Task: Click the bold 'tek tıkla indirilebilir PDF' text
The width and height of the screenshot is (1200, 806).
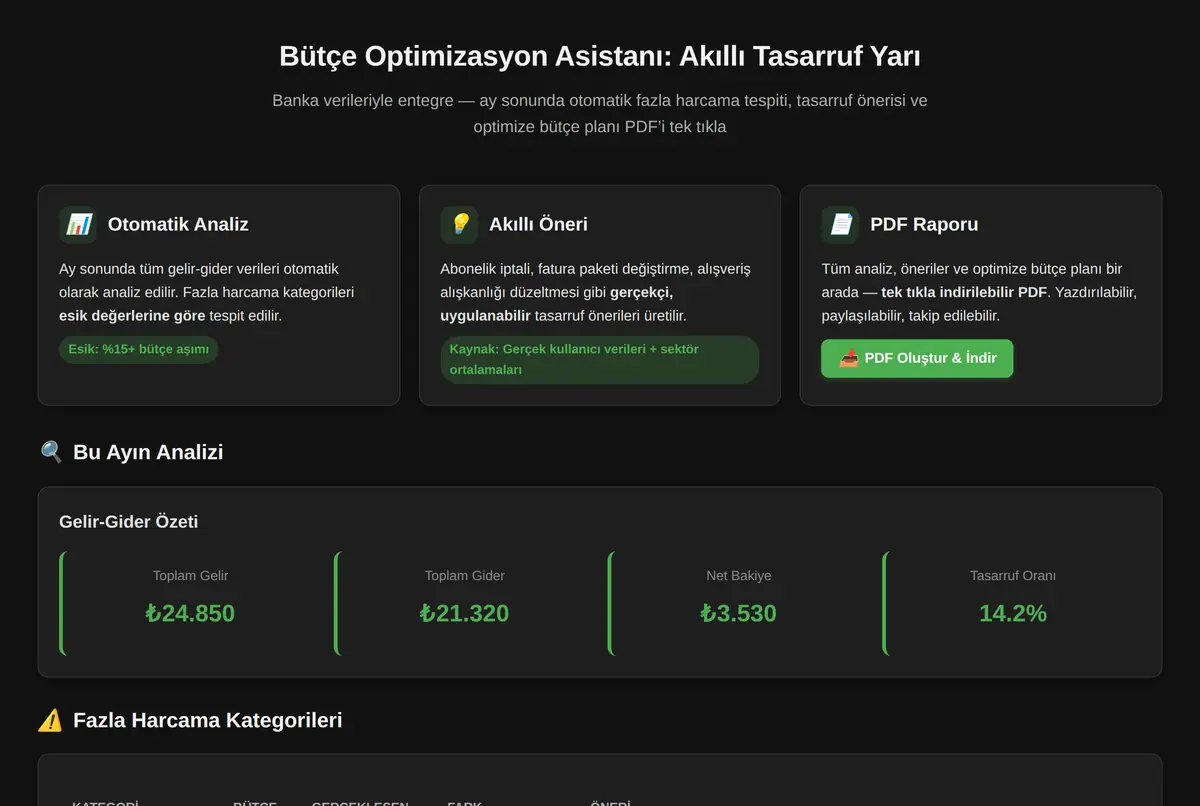Action: tap(964, 293)
